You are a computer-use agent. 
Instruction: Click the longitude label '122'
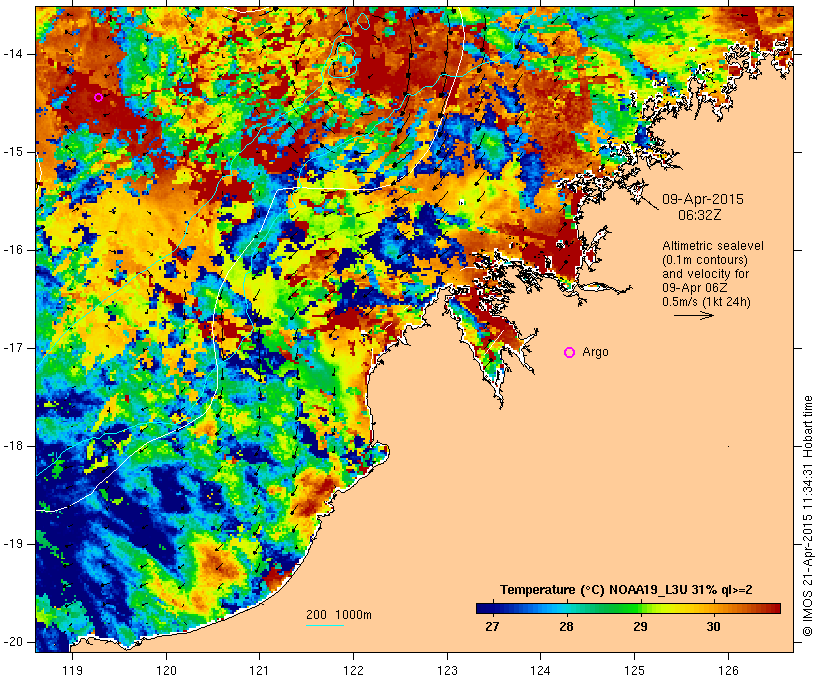tap(354, 671)
